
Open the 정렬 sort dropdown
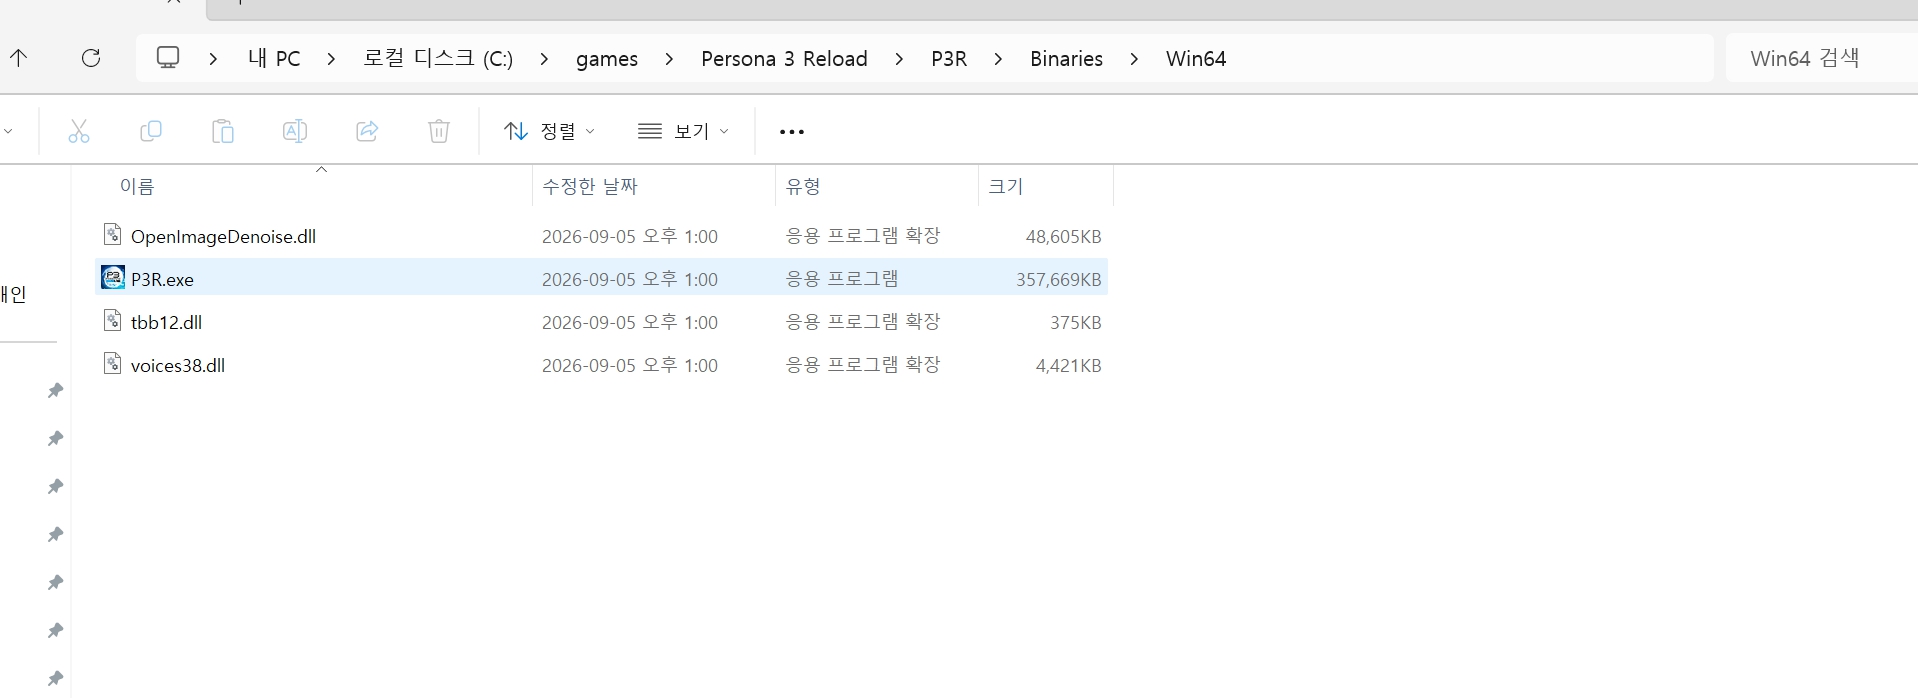549,131
